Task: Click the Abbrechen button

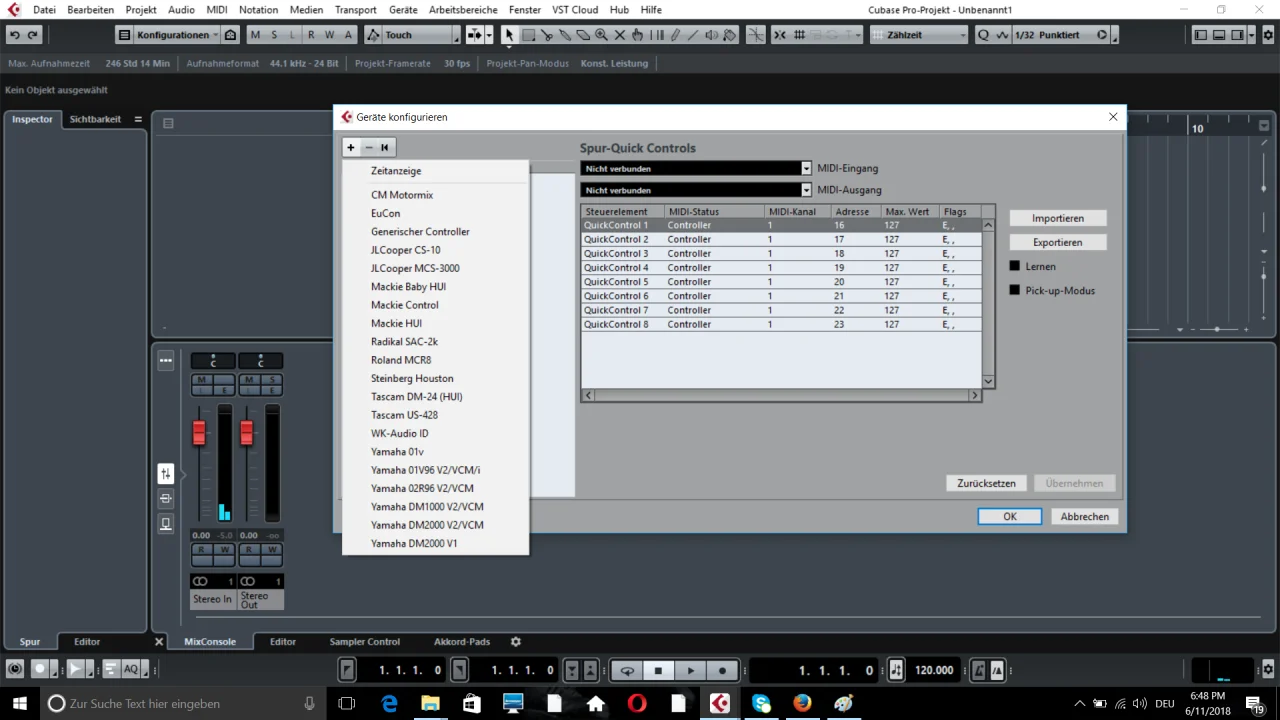Action: tap(1085, 516)
